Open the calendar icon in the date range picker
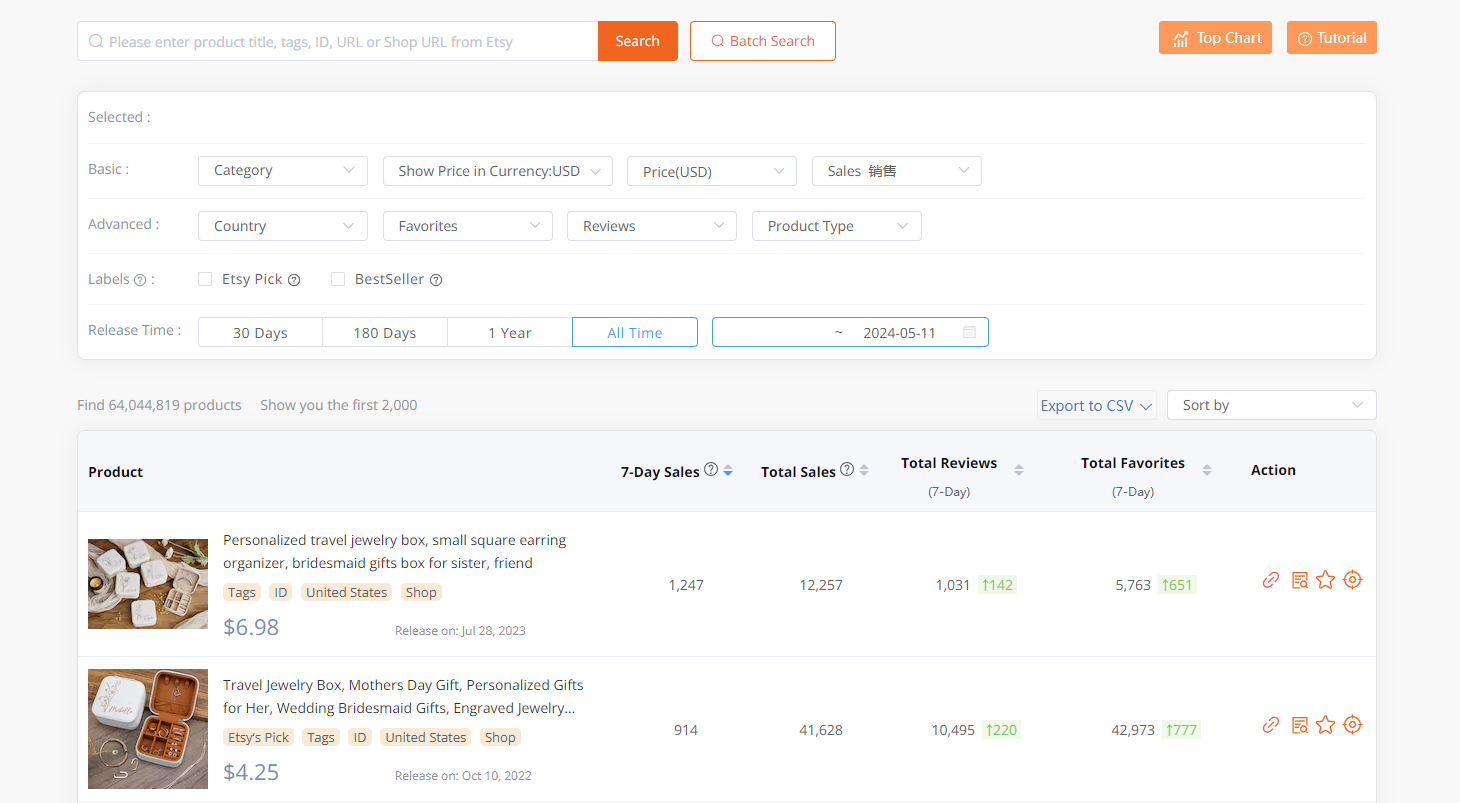 tap(969, 331)
